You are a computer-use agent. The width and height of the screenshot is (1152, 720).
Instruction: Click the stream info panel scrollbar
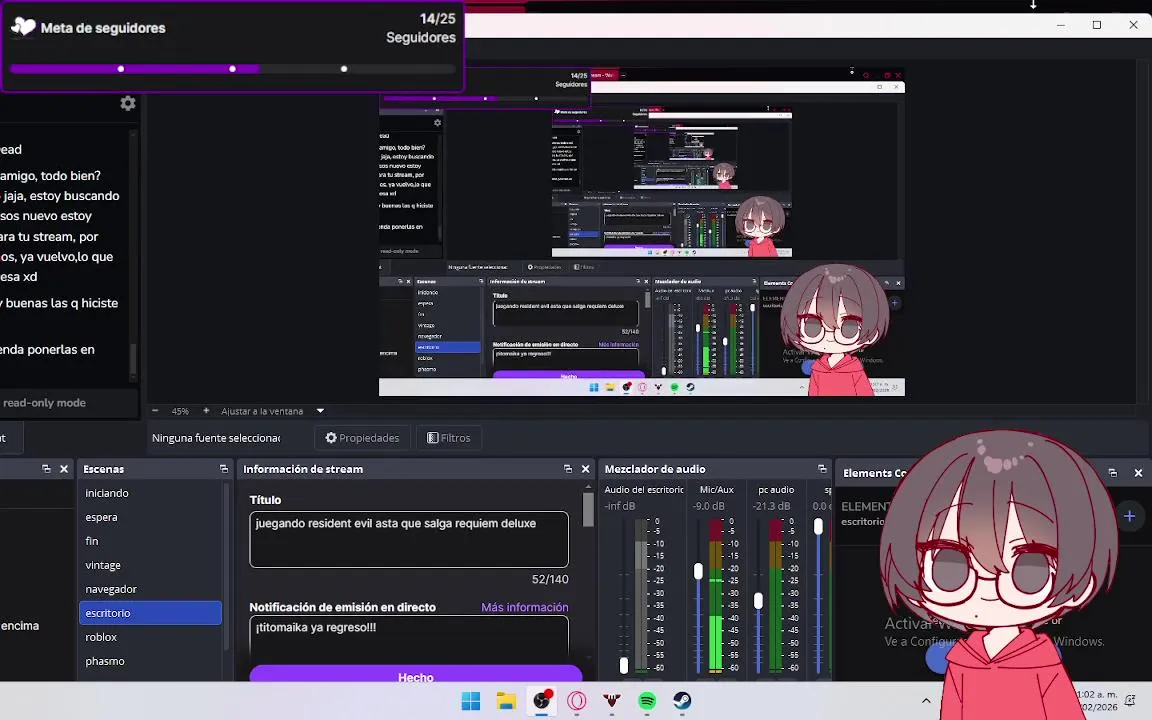tap(588, 509)
